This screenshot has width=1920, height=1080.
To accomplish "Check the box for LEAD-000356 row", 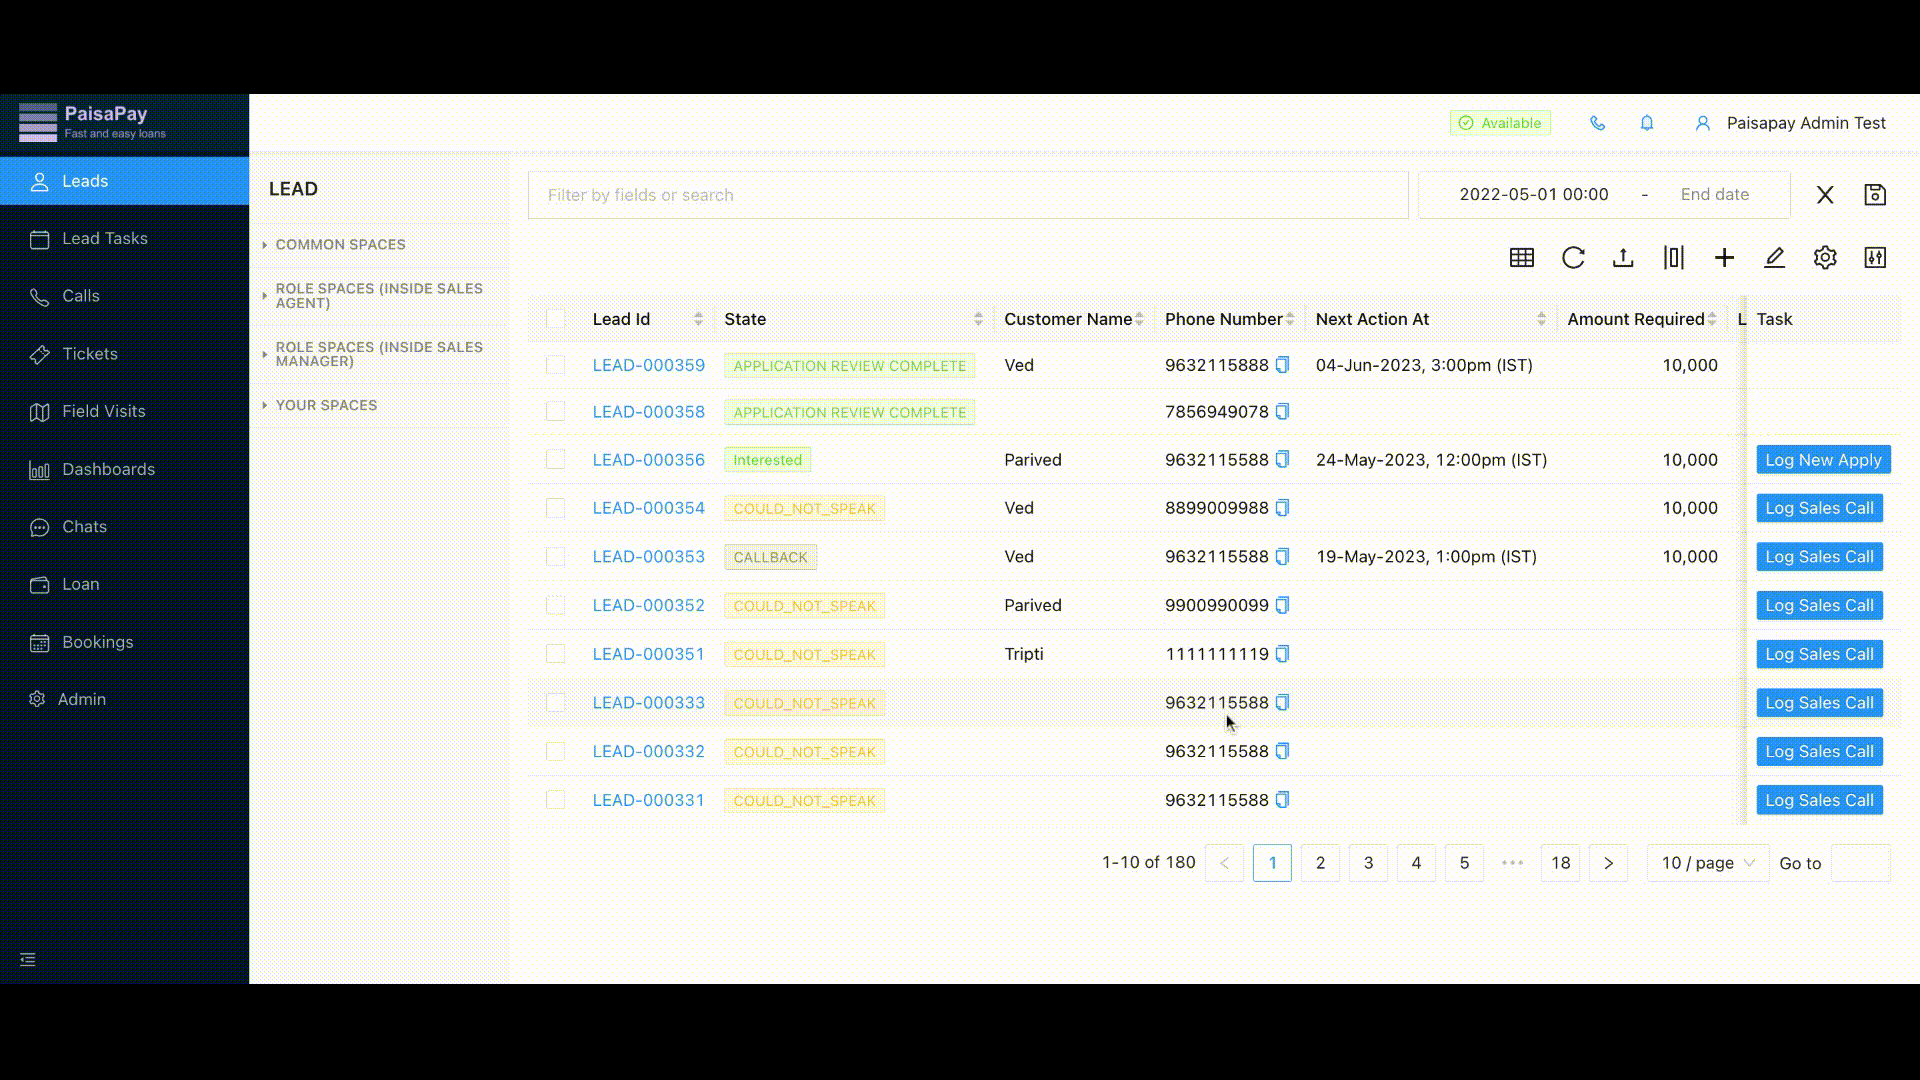I will tap(555, 460).
